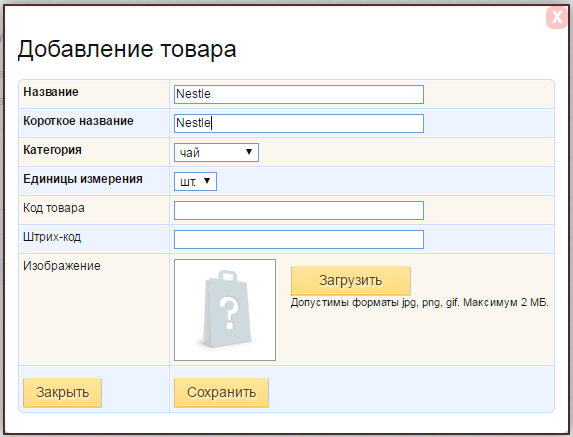This screenshot has width=573, height=437.
Task: Click the Короткое название label
Action: (78, 121)
